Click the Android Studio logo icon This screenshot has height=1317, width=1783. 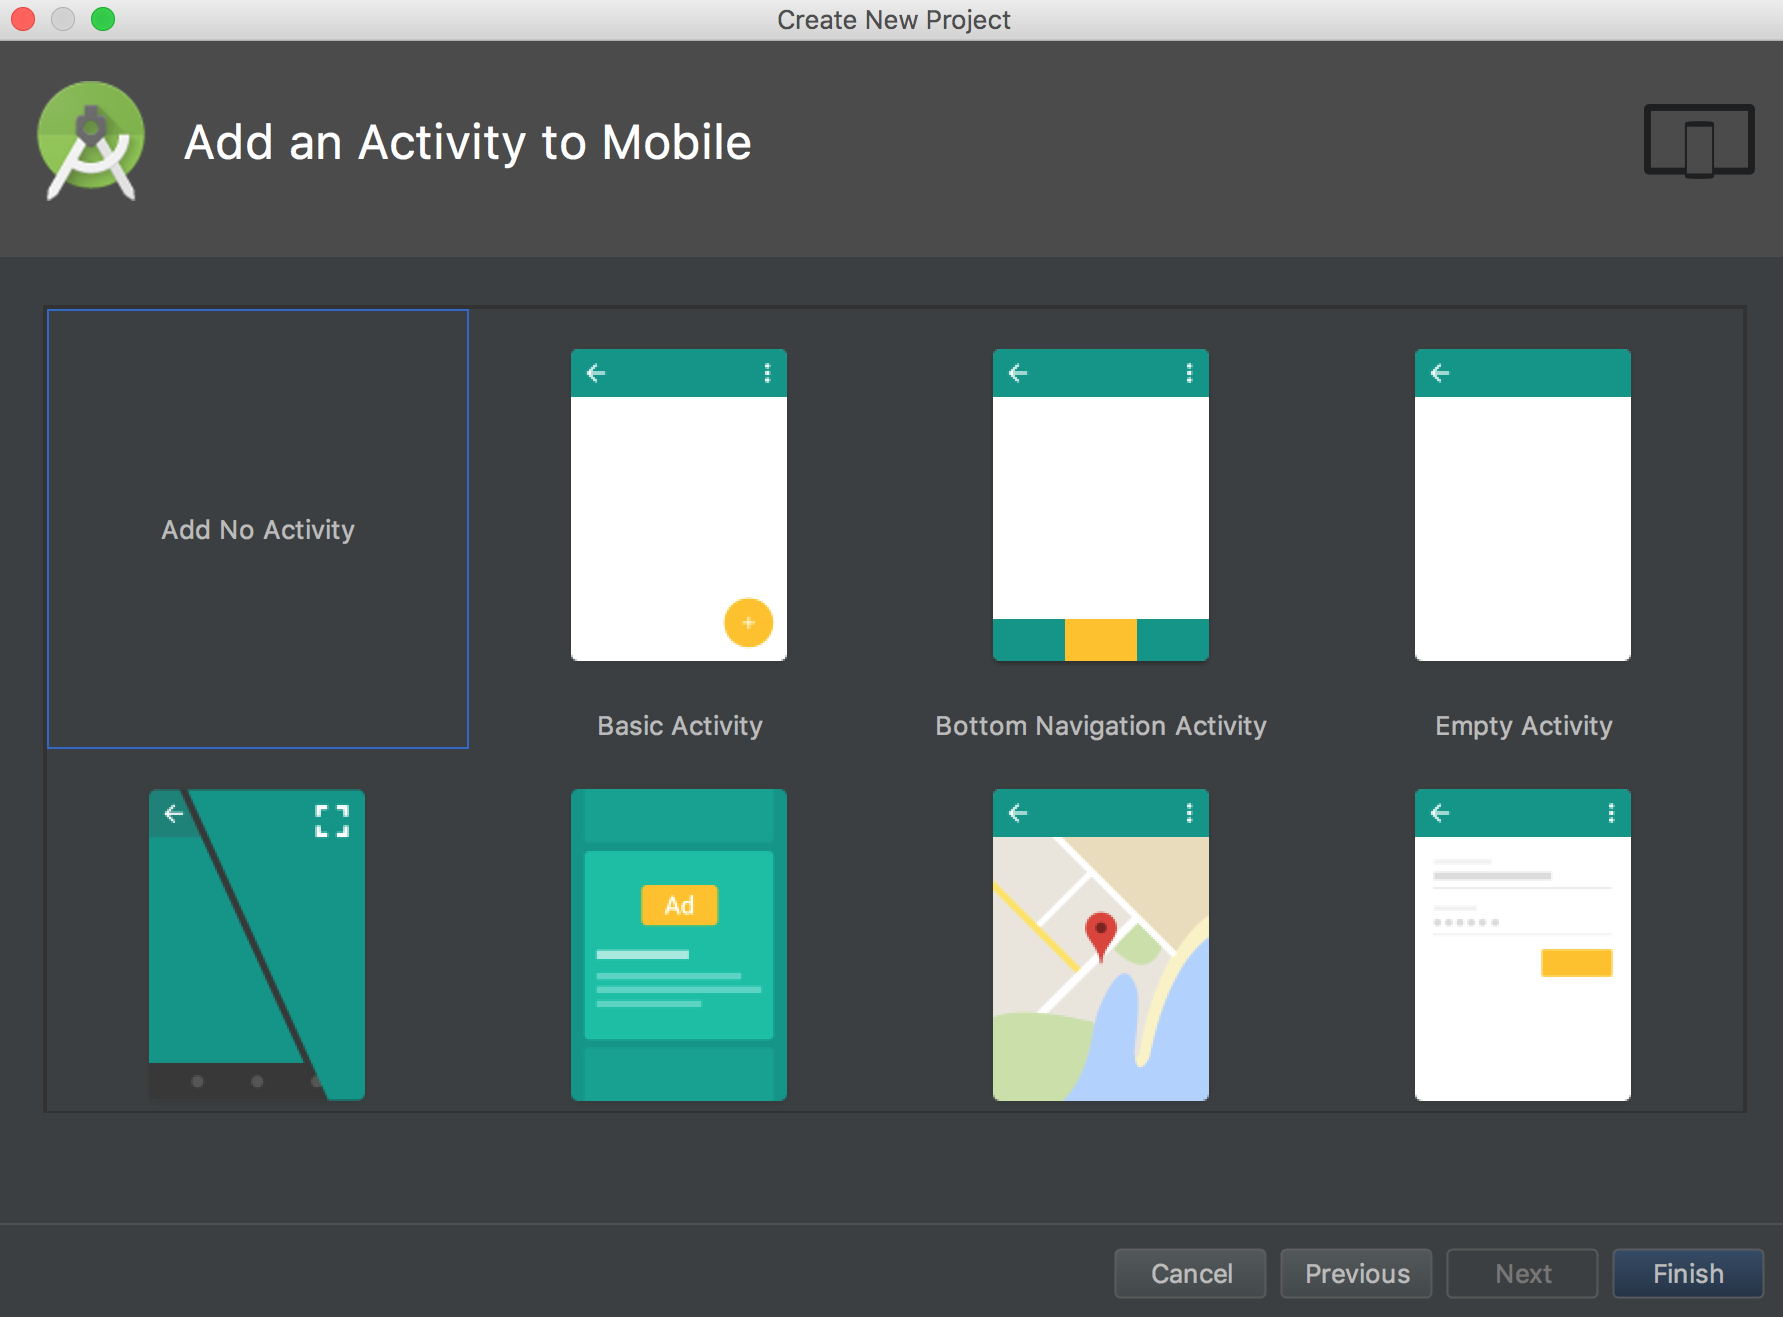[91, 141]
